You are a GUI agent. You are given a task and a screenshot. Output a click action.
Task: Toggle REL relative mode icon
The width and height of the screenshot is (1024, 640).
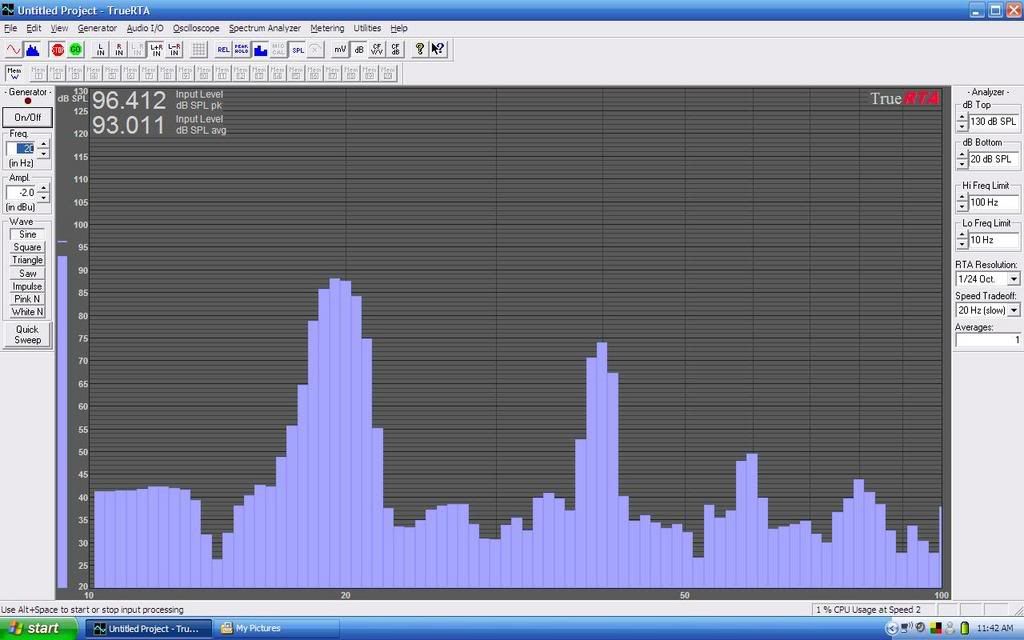tap(223, 50)
